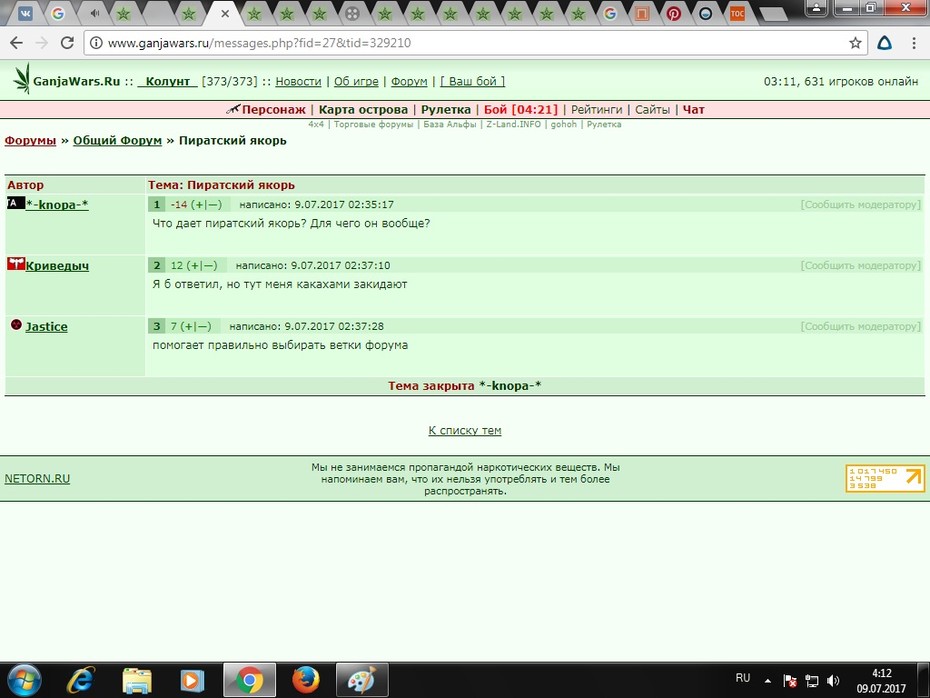Viewport: 930px width, 698px height.
Task: Switch to Paint in the taskbar
Action: (x=362, y=680)
